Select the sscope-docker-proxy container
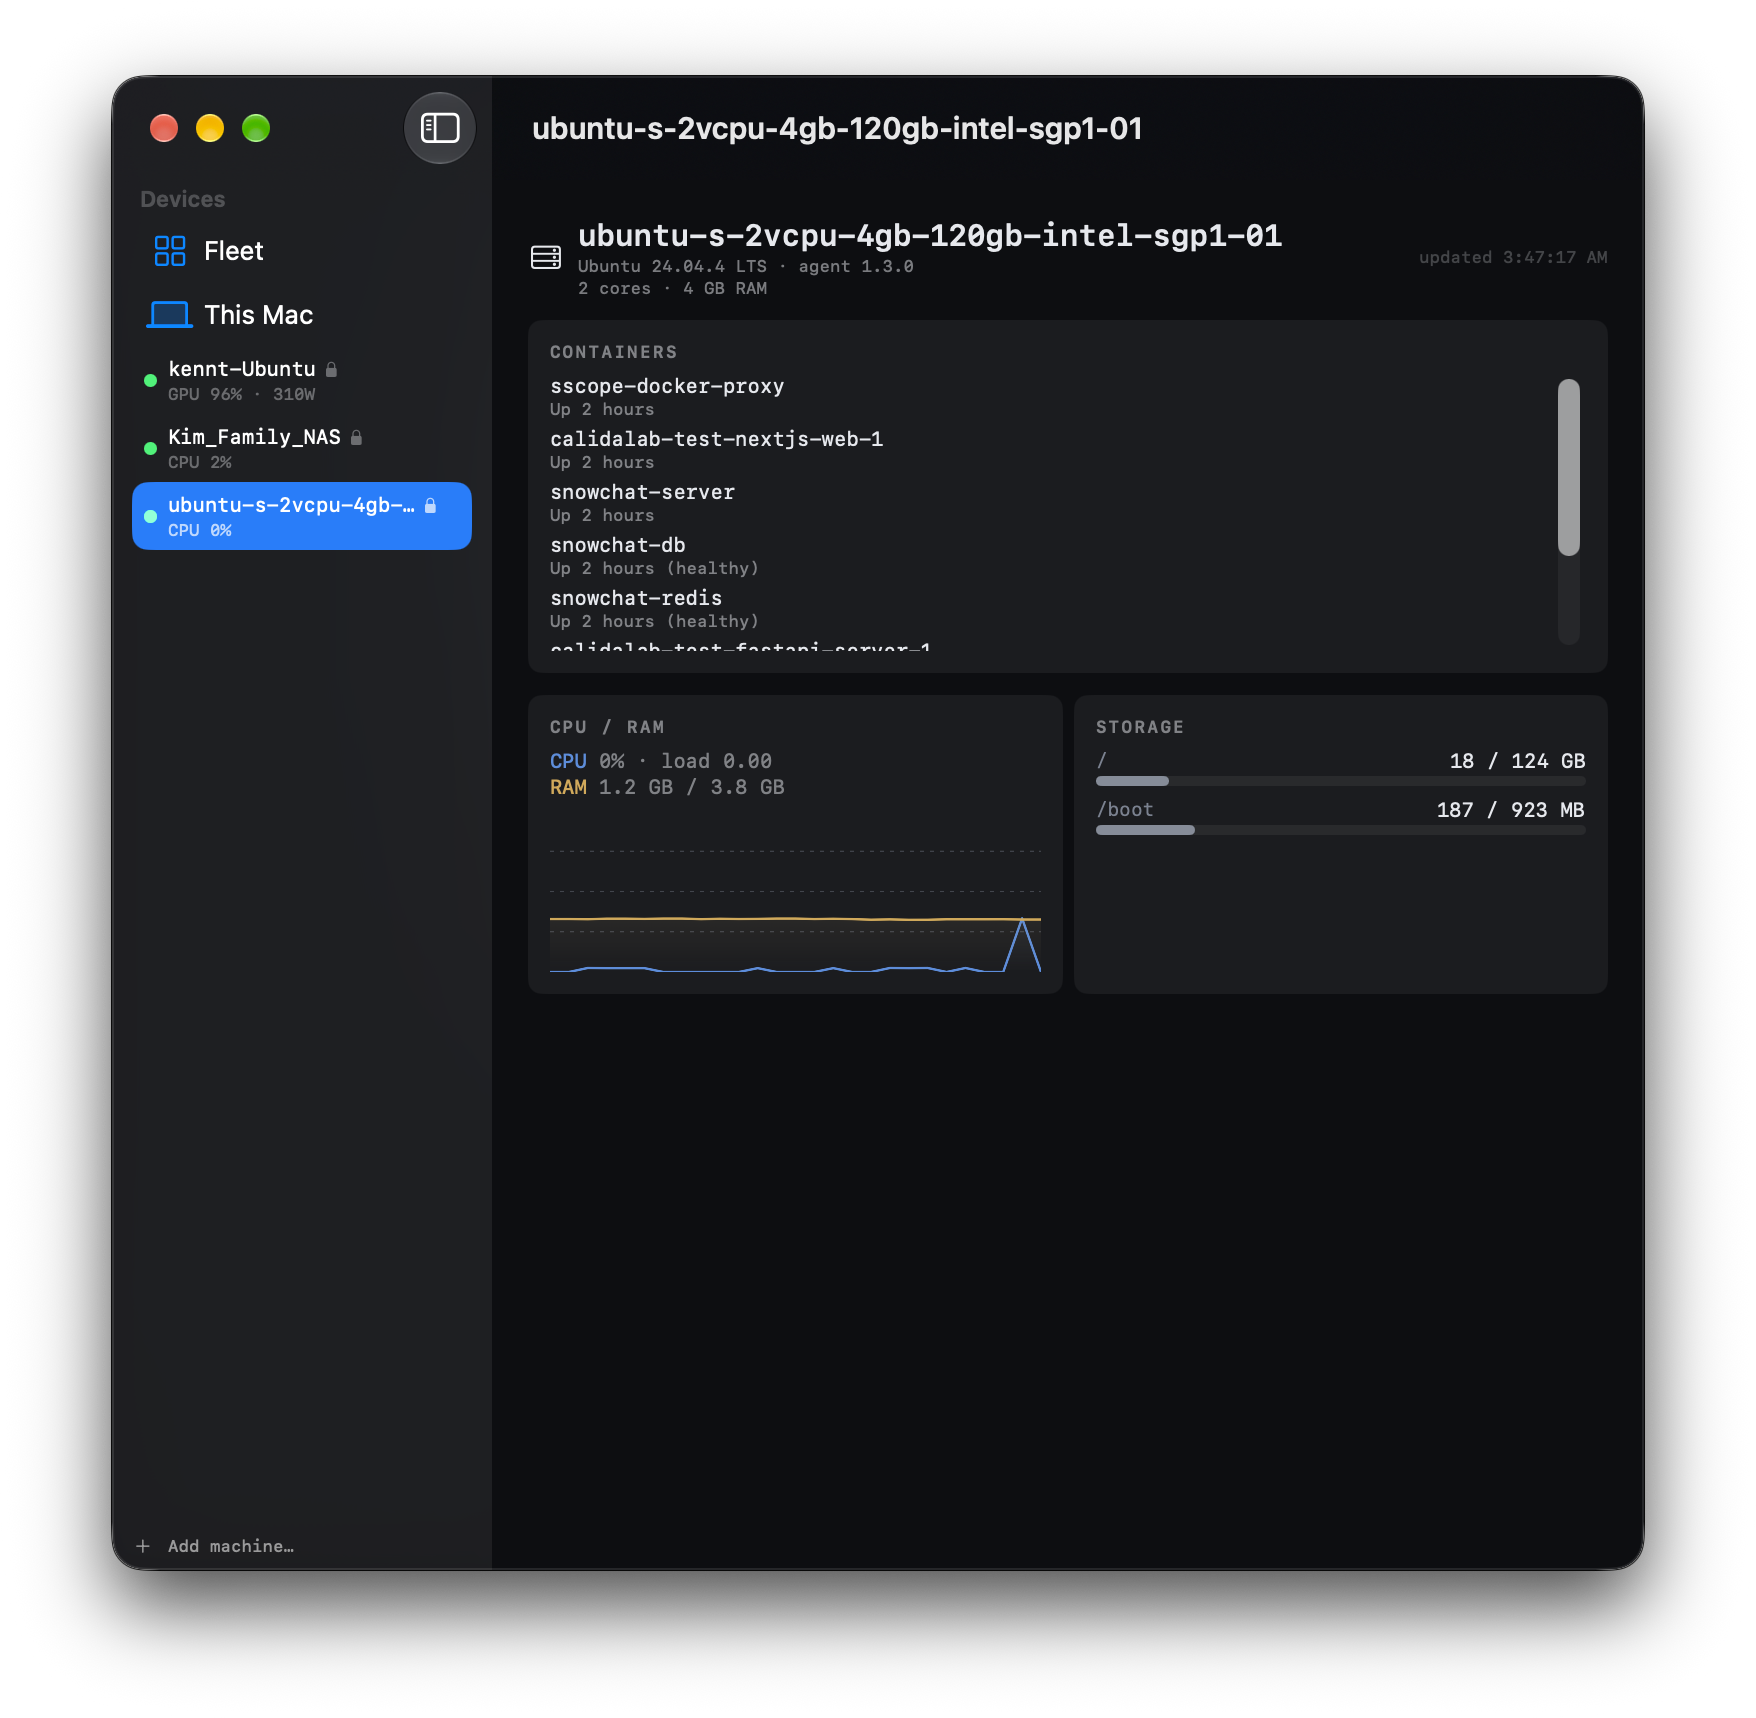Viewport: 1756px width, 1718px height. point(667,396)
